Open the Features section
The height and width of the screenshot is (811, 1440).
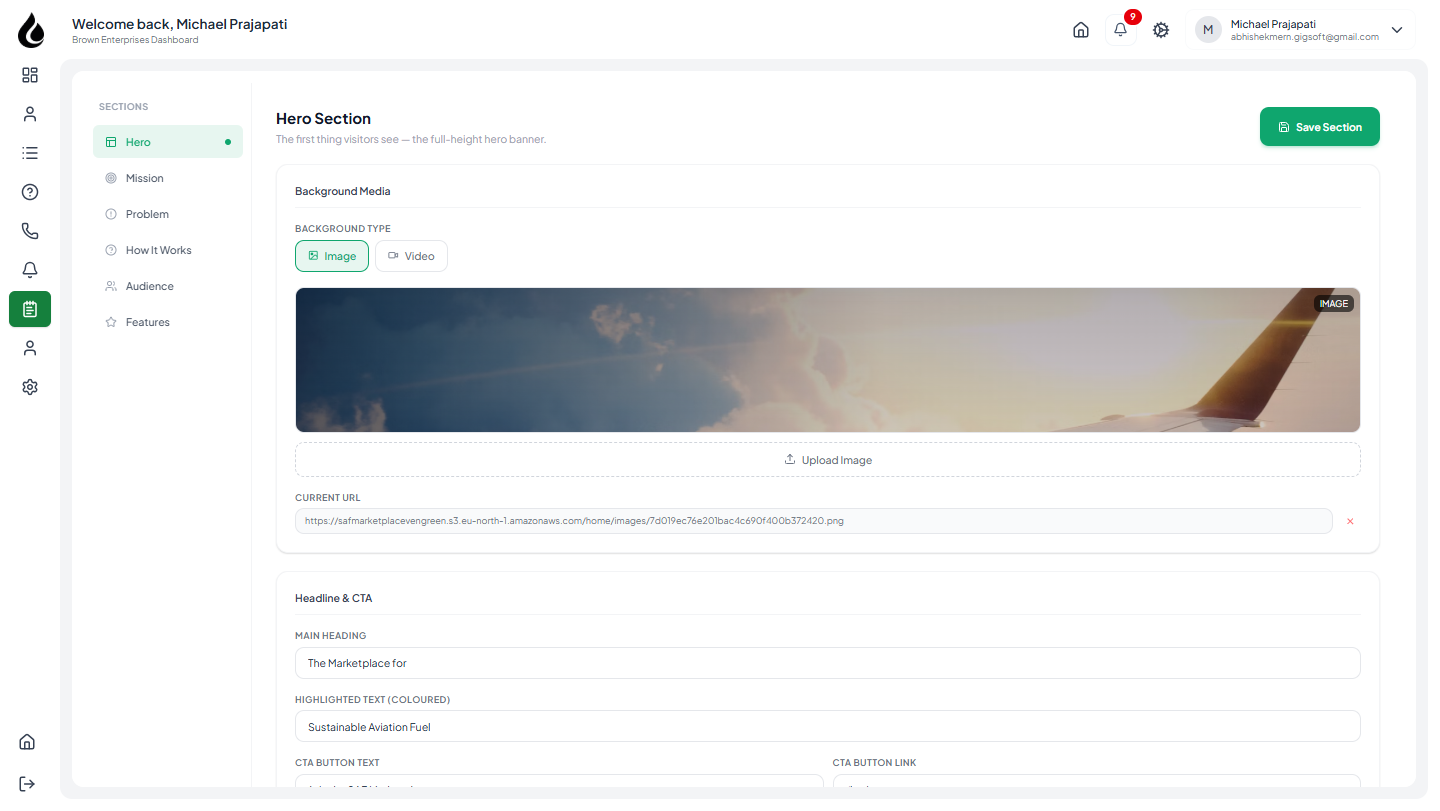tap(168, 322)
